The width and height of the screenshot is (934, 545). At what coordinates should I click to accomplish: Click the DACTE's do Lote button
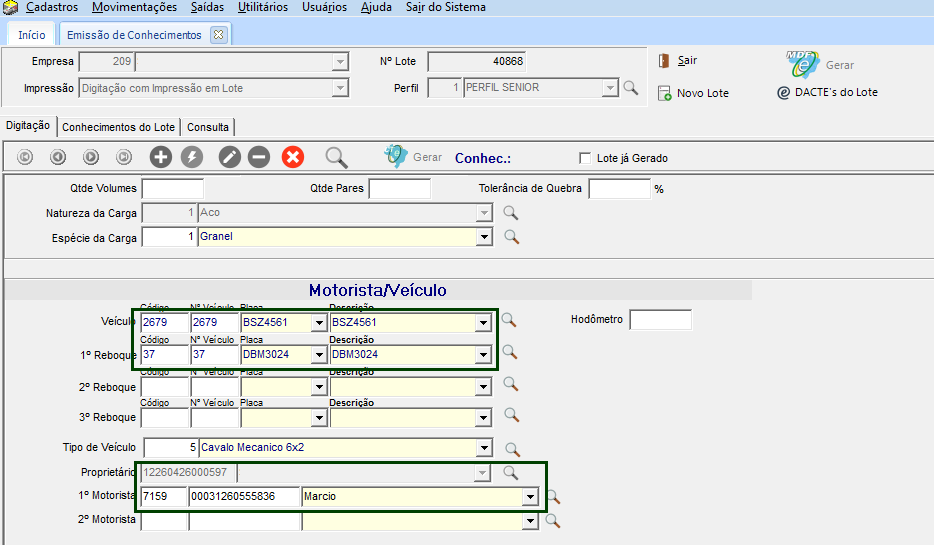click(x=828, y=93)
